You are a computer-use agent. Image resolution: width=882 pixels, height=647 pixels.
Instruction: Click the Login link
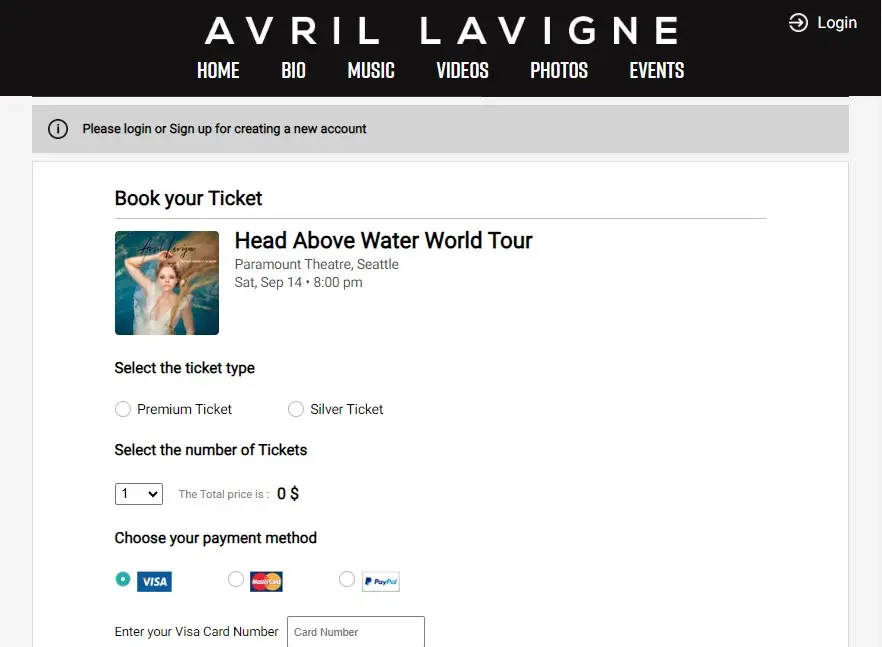coord(837,23)
